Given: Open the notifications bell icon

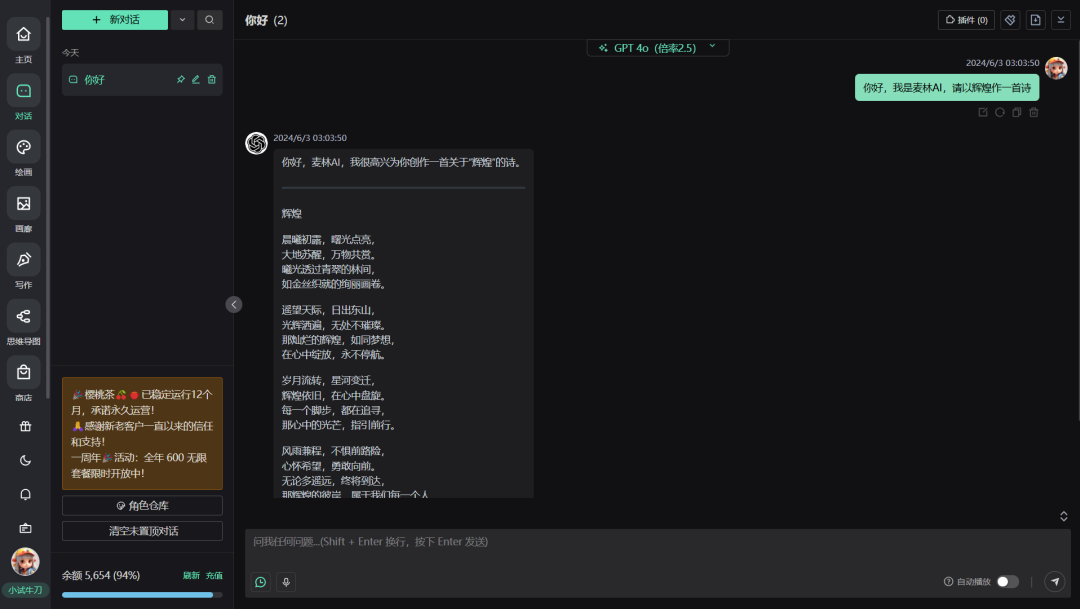Looking at the screenshot, I should 25,494.
